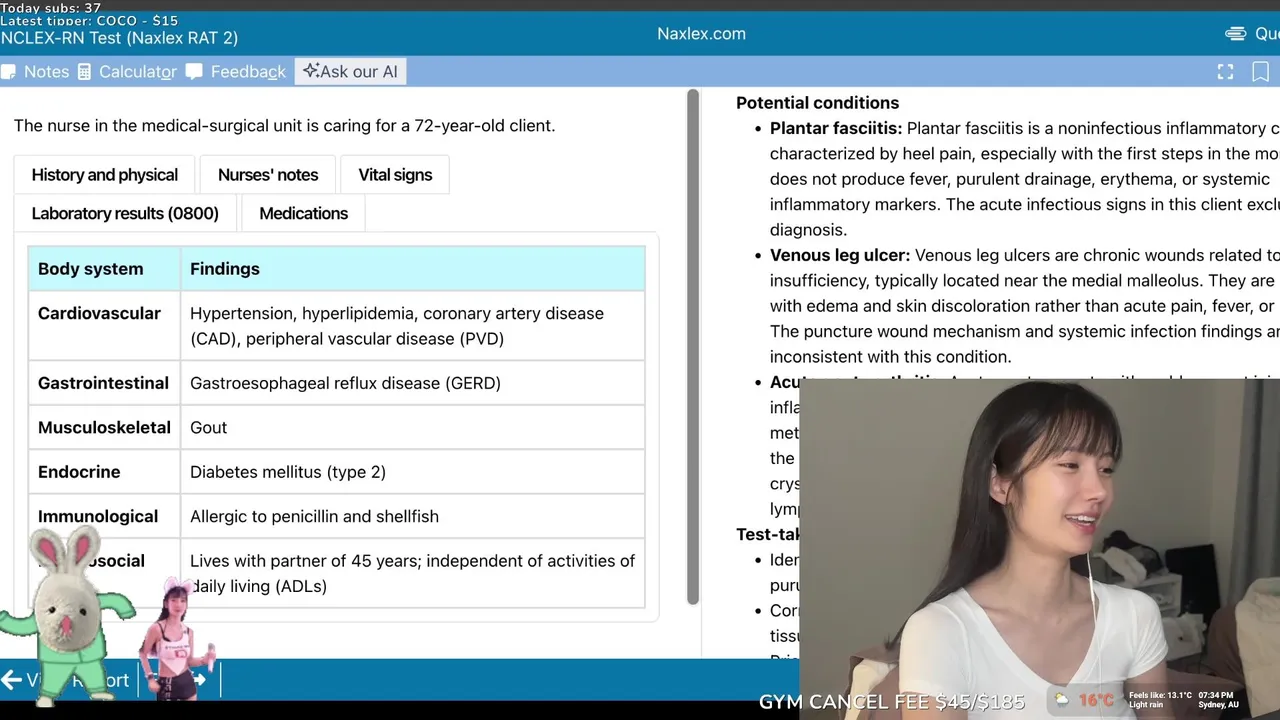Image resolution: width=1280 pixels, height=720 pixels.
Task: Select the Gastrointestinal row label
Action: coord(103,383)
